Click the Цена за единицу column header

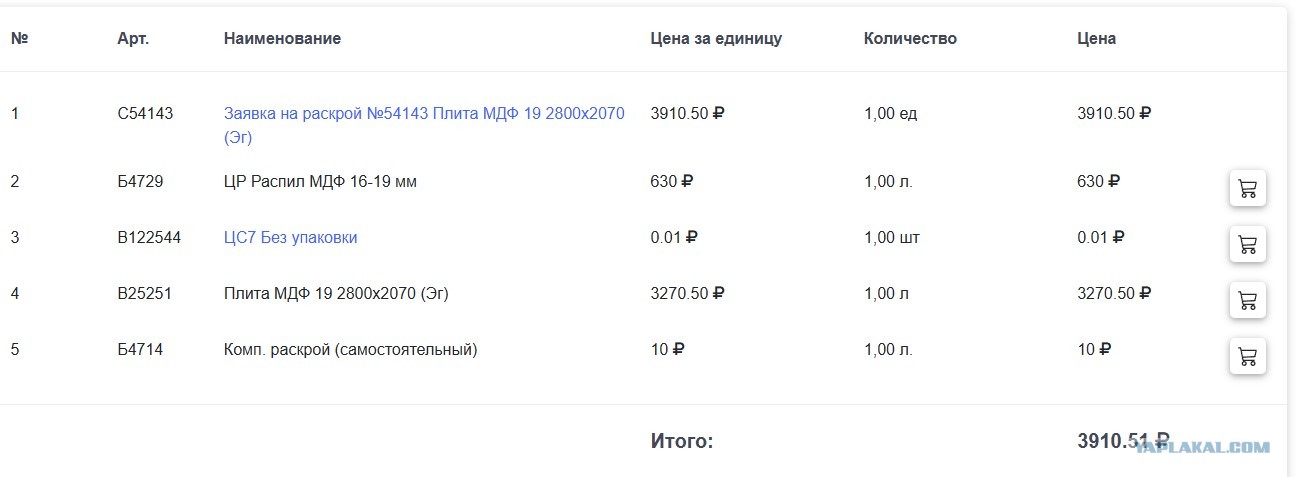716,38
